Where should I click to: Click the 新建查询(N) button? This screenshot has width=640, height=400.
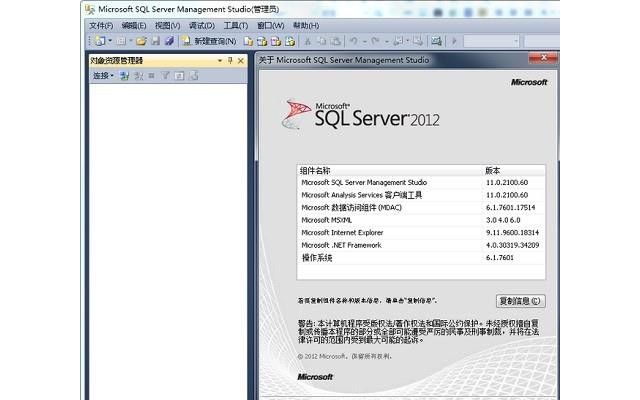click(209, 41)
